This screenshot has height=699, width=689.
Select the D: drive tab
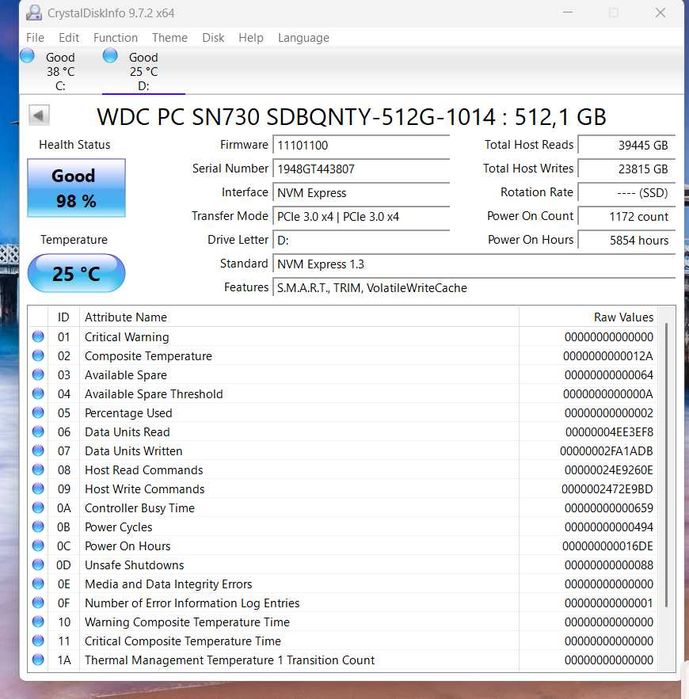coord(144,71)
